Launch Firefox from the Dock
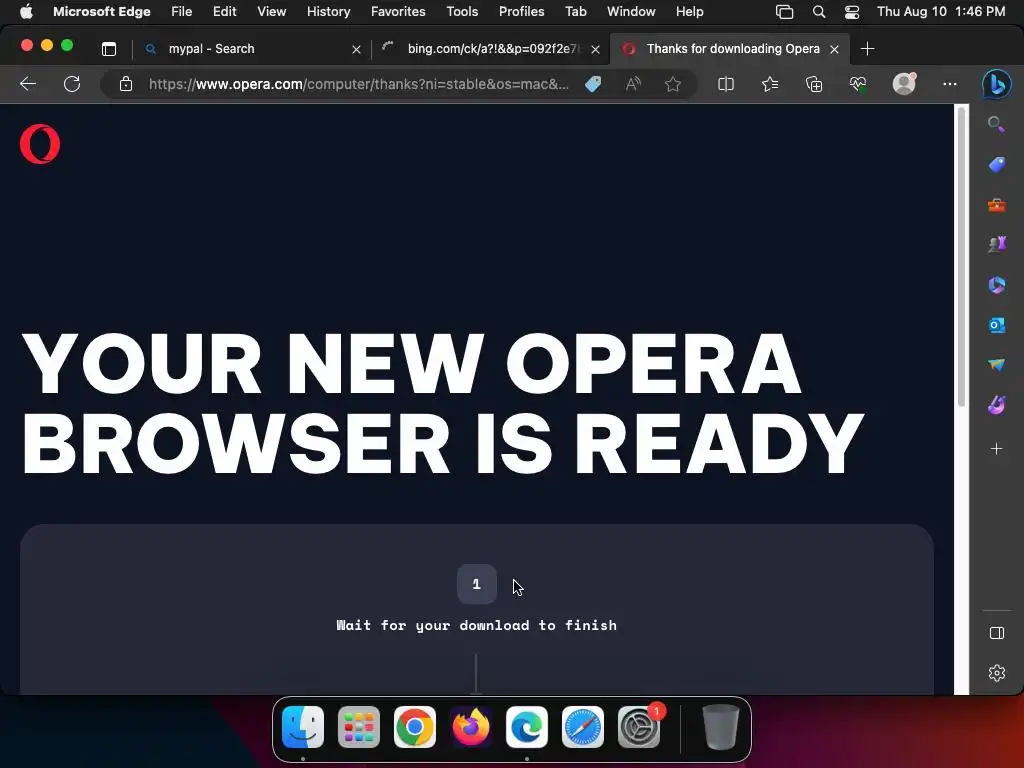1024x768 pixels. pos(471,727)
